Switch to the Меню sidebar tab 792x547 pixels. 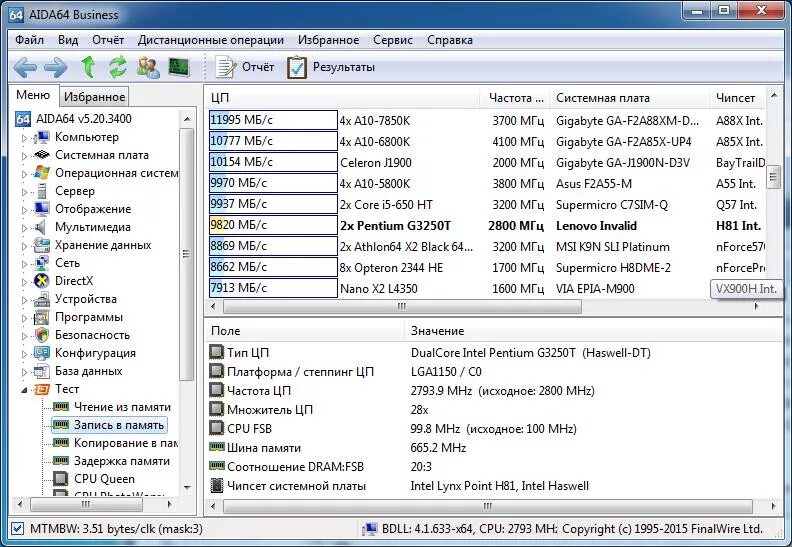click(x=33, y=95)
